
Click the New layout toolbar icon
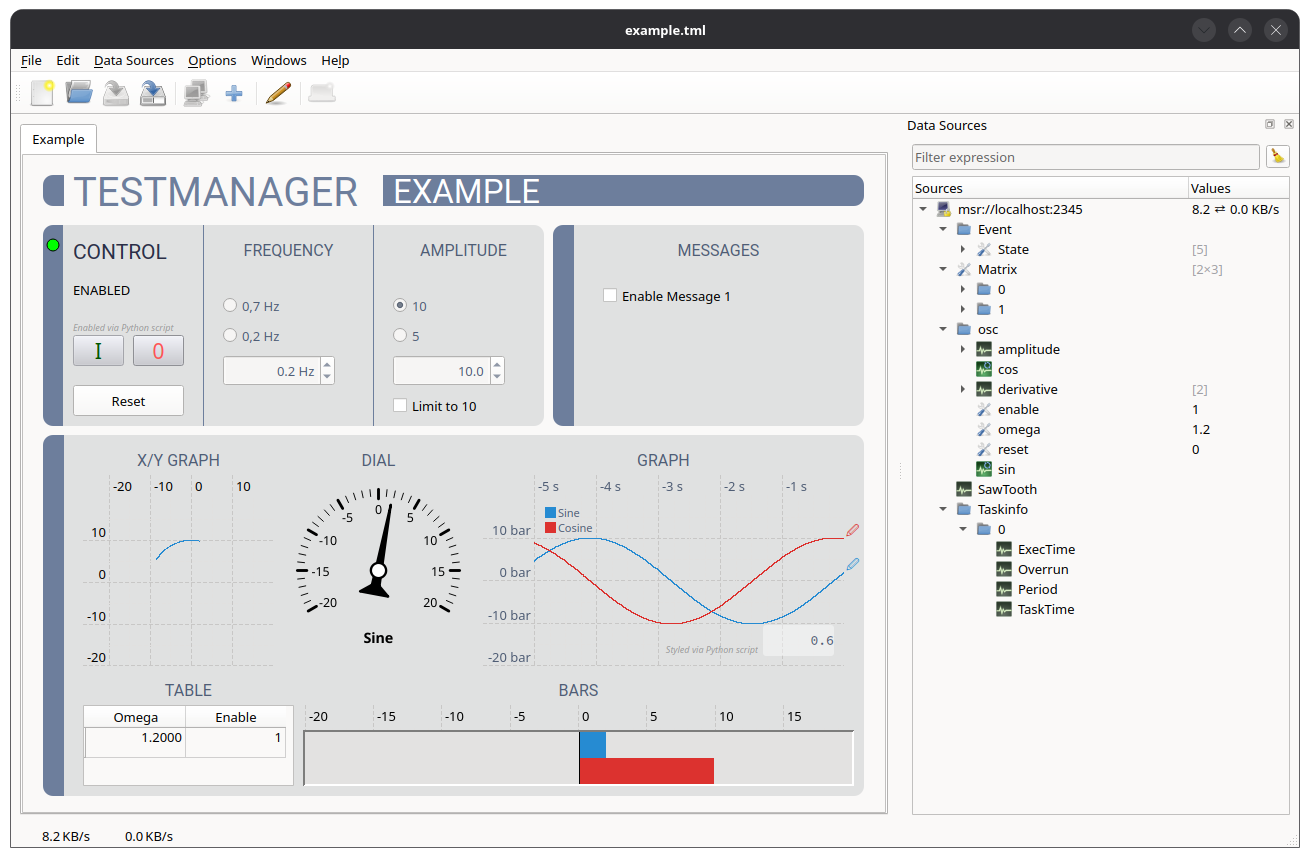click(x=42, y=93)
